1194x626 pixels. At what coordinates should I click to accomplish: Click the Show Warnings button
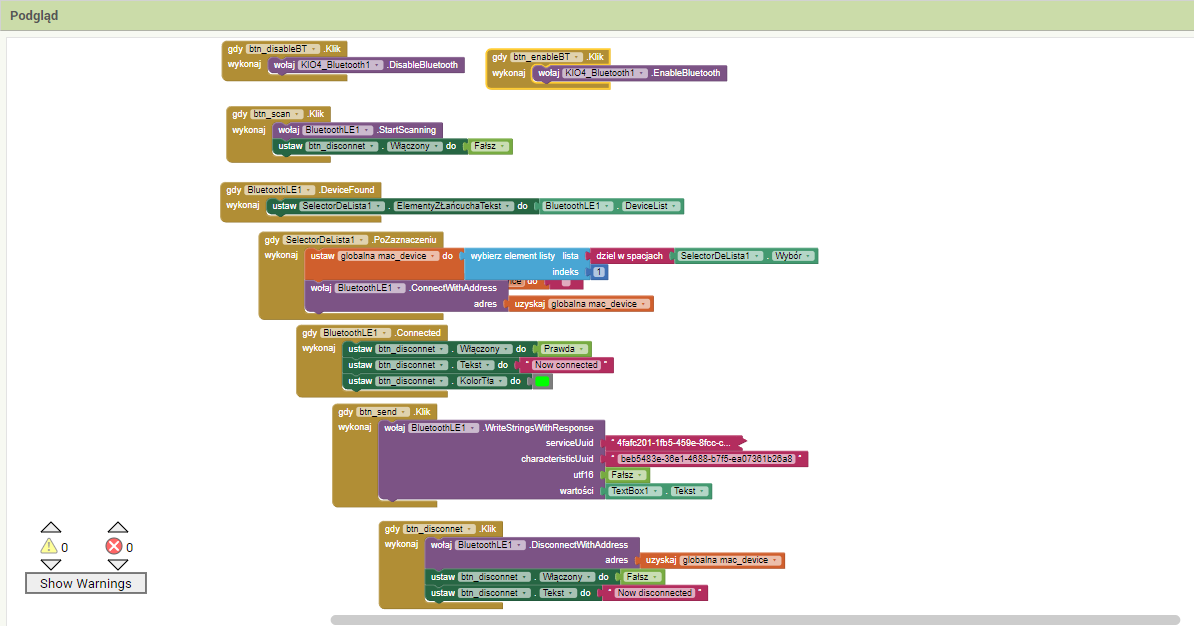pos(86,583)
